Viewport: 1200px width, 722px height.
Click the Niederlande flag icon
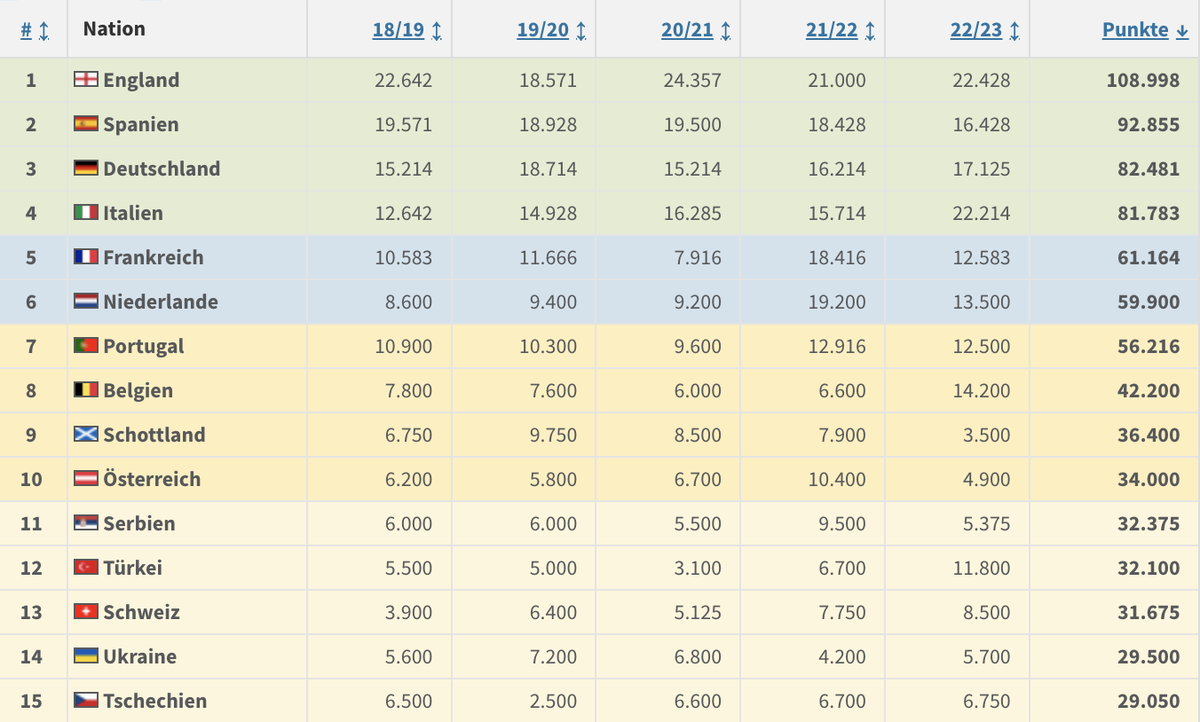pos(86,301)
